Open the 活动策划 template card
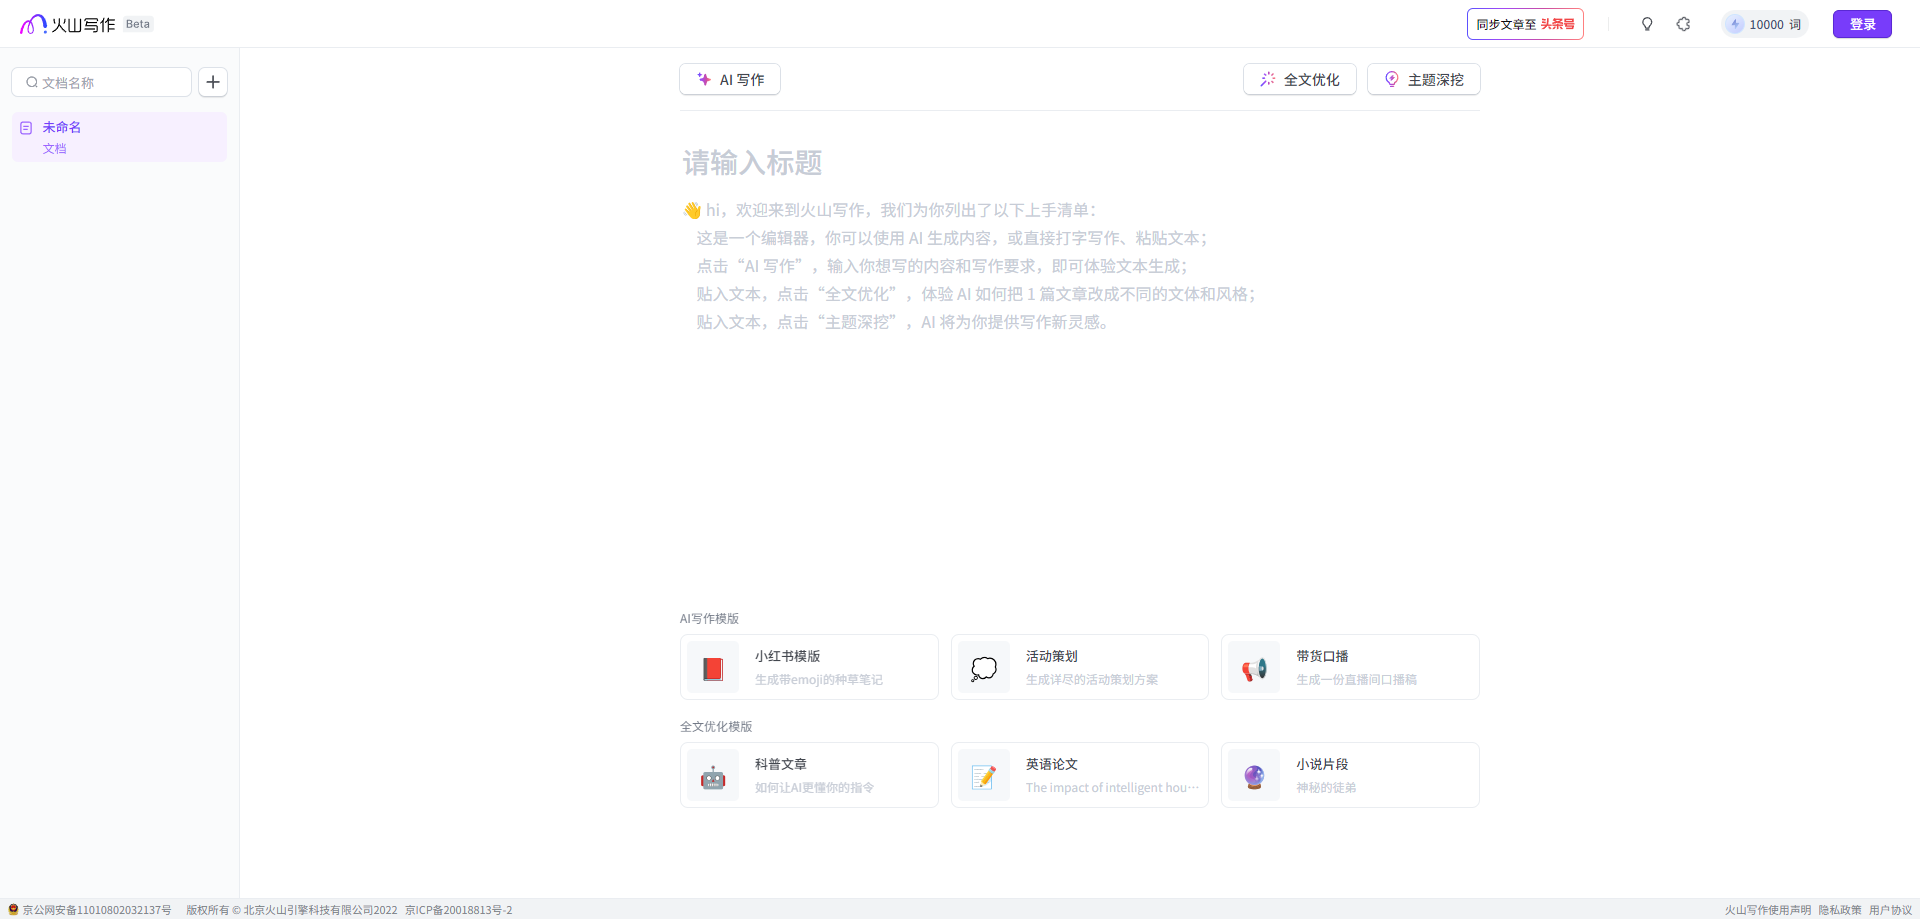The width and height of the screenshot is (1920, 919). click(1079, 667)
